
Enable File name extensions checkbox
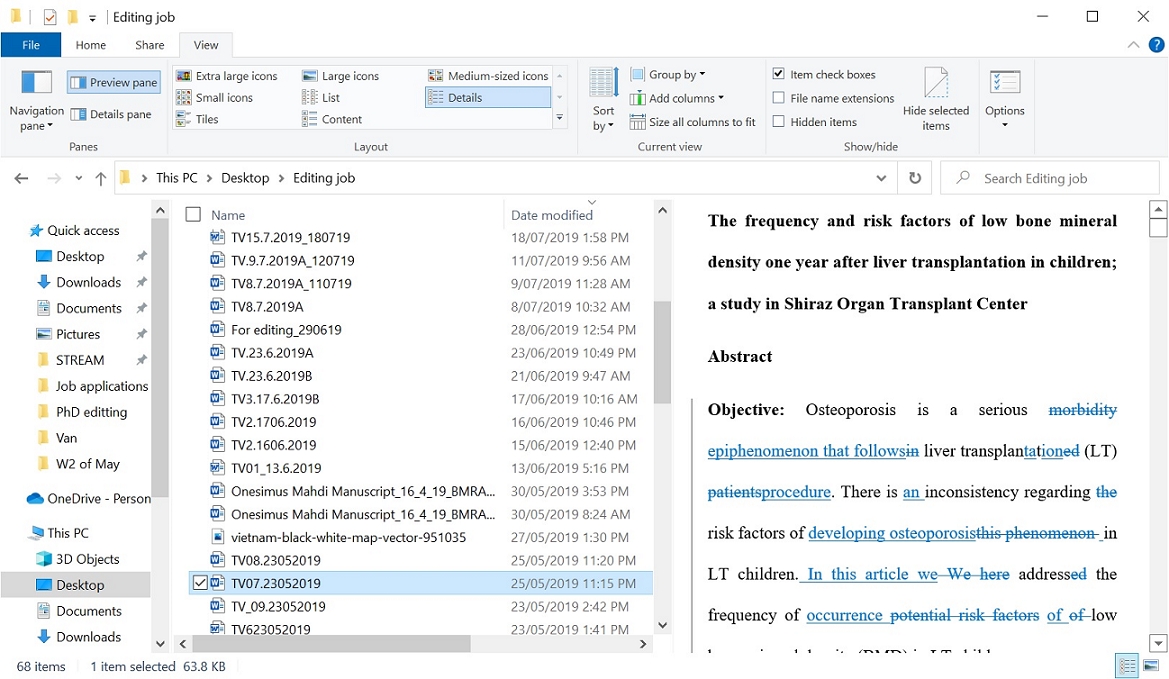(778, 98)
